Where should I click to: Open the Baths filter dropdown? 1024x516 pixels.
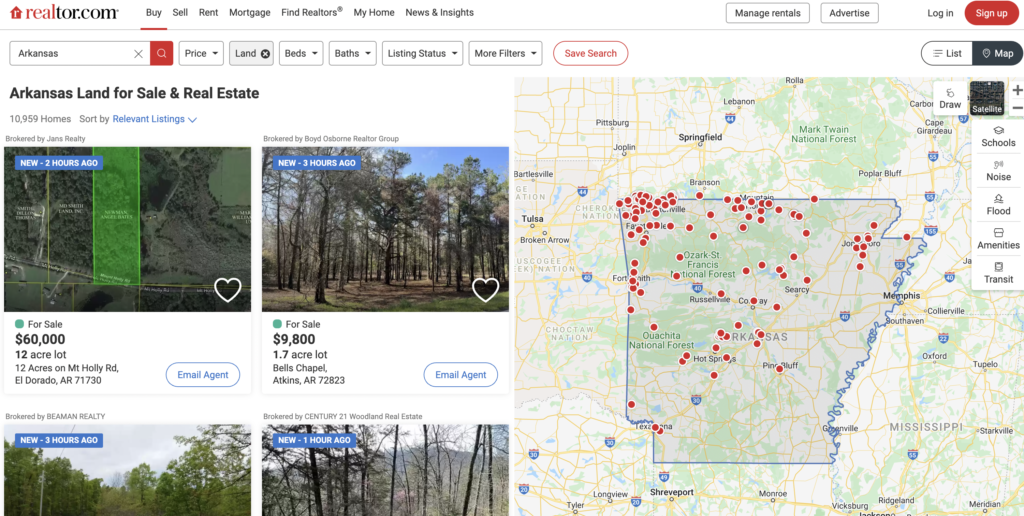[353, 54]
